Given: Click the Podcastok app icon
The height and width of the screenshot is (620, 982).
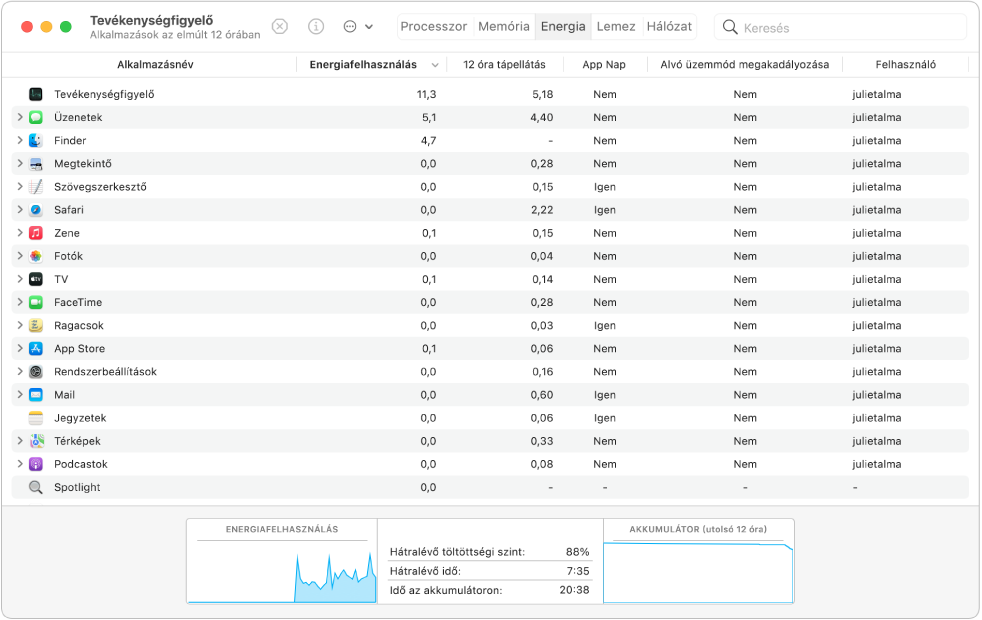Looking at the screenshot, I should pos(36,464).
